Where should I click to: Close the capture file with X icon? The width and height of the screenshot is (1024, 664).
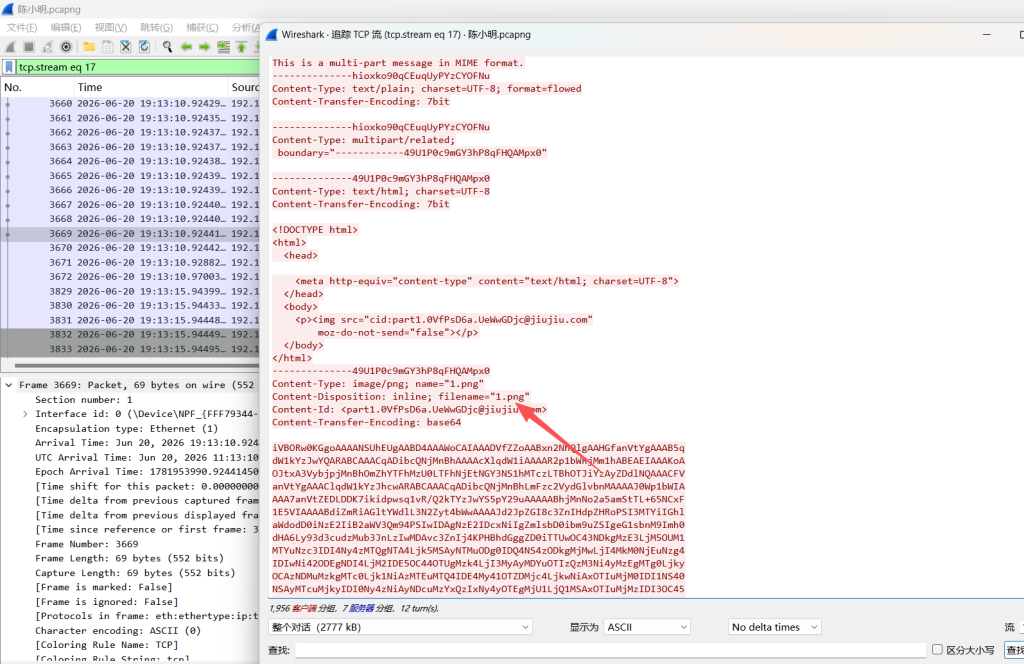[x=126, y=47]
